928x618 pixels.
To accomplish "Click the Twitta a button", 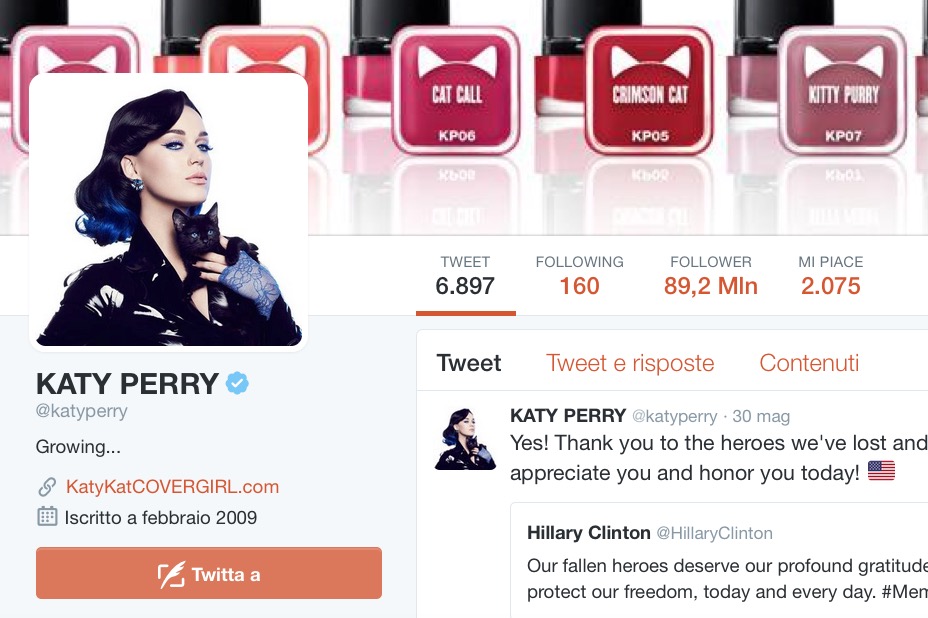I will pyautogui.click(x=209, y=573).
